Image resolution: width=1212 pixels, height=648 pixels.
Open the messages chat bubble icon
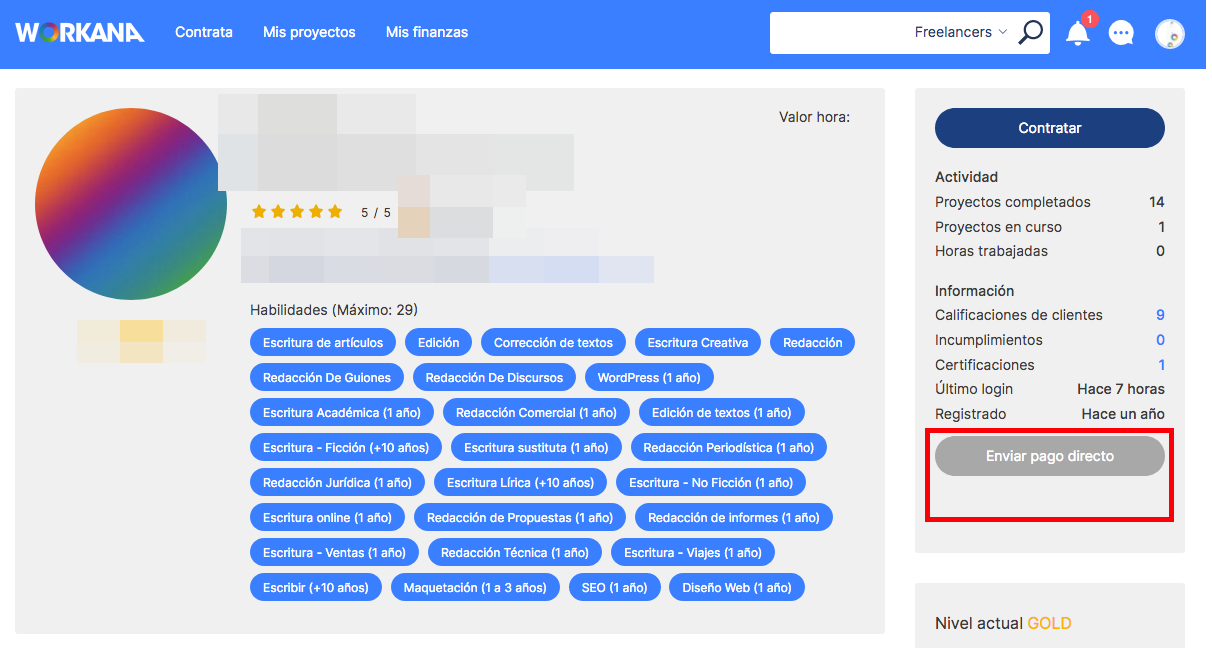1122,33
